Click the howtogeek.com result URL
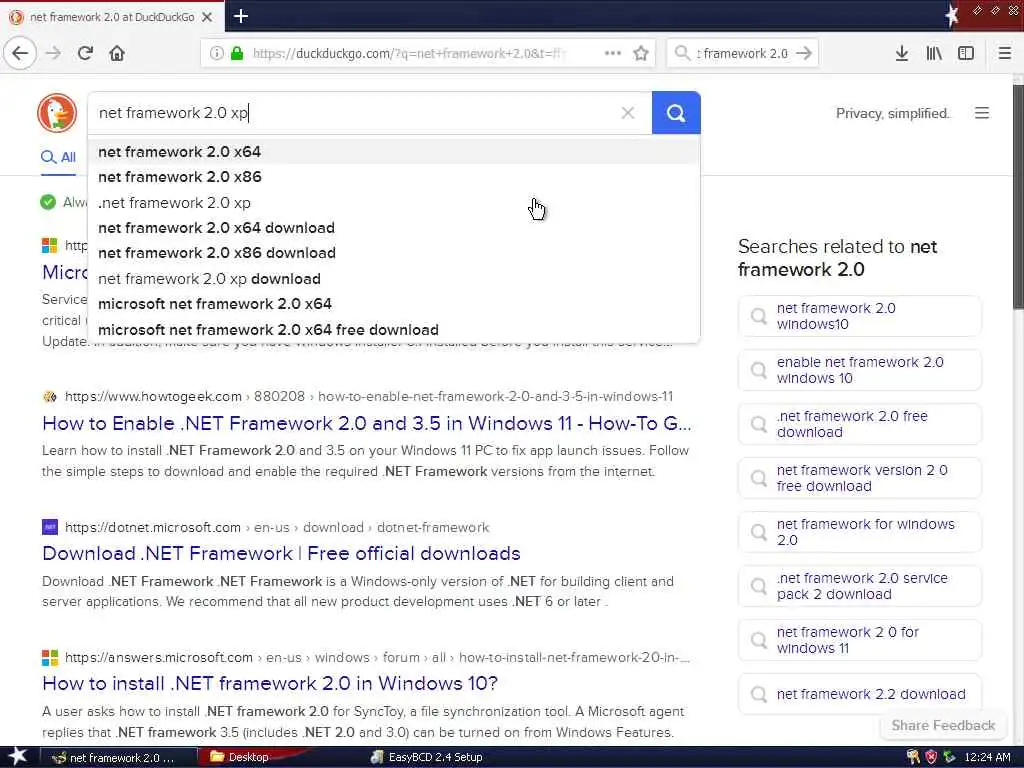Image resolution: width=1024 pixels, height=768 pixels. click(x=369, y=396)
